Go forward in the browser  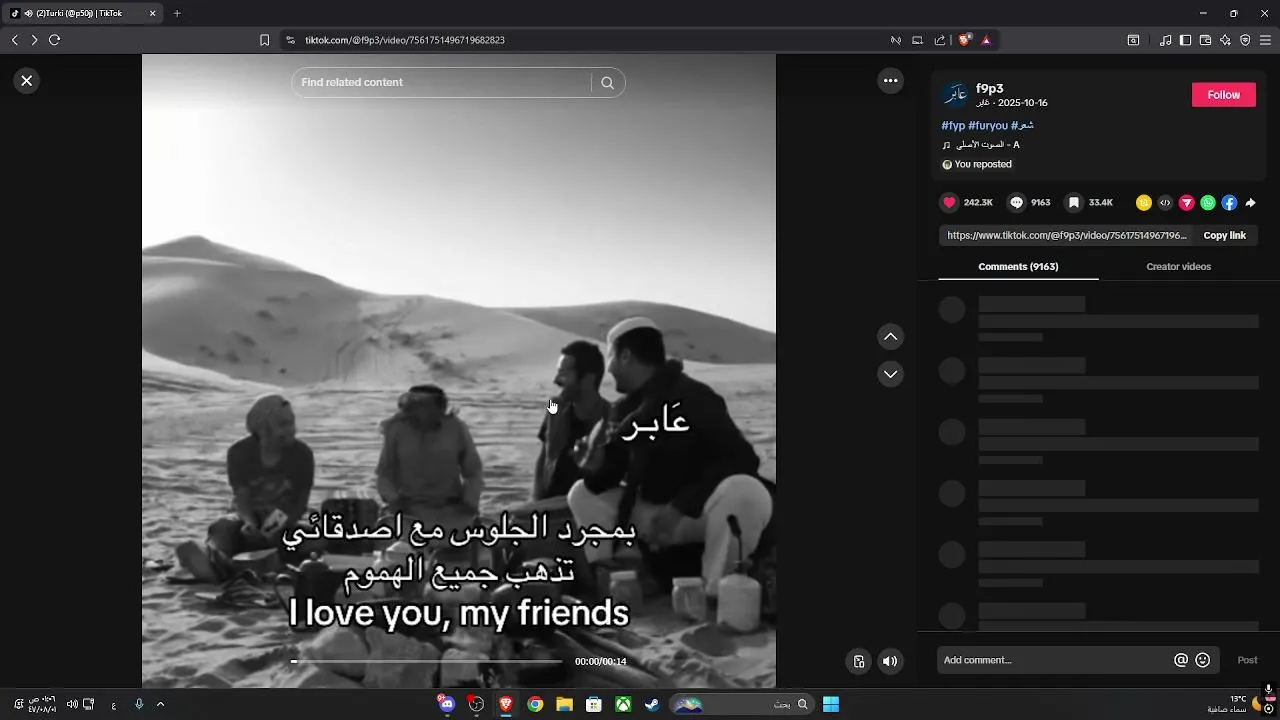34,40
